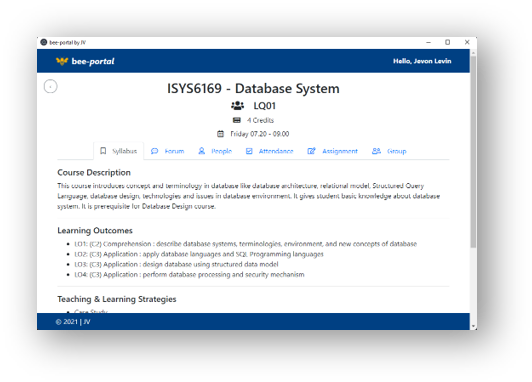The width and height of the screenshot is (532, 382).
Task: Switch to the Group tab
Action: pyautogui.click(x=389, y=151)
